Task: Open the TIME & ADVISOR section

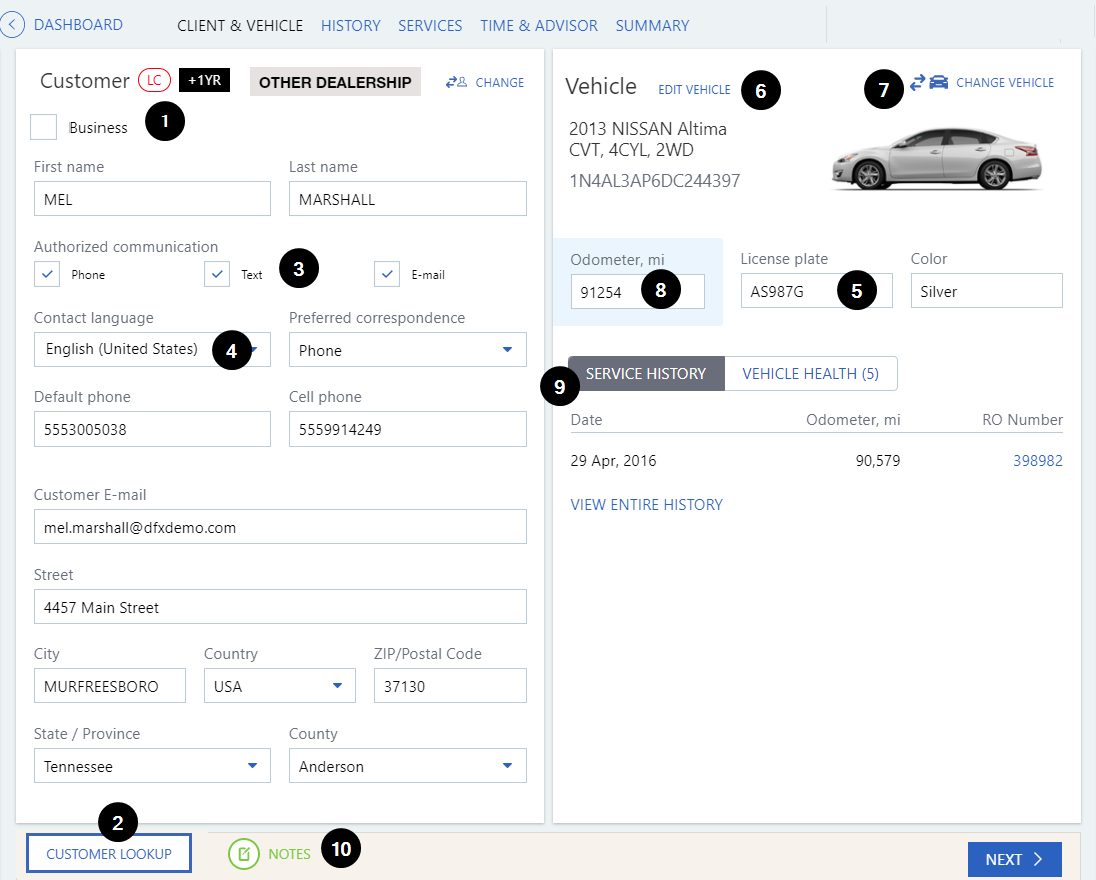Action: pos(538,25)
